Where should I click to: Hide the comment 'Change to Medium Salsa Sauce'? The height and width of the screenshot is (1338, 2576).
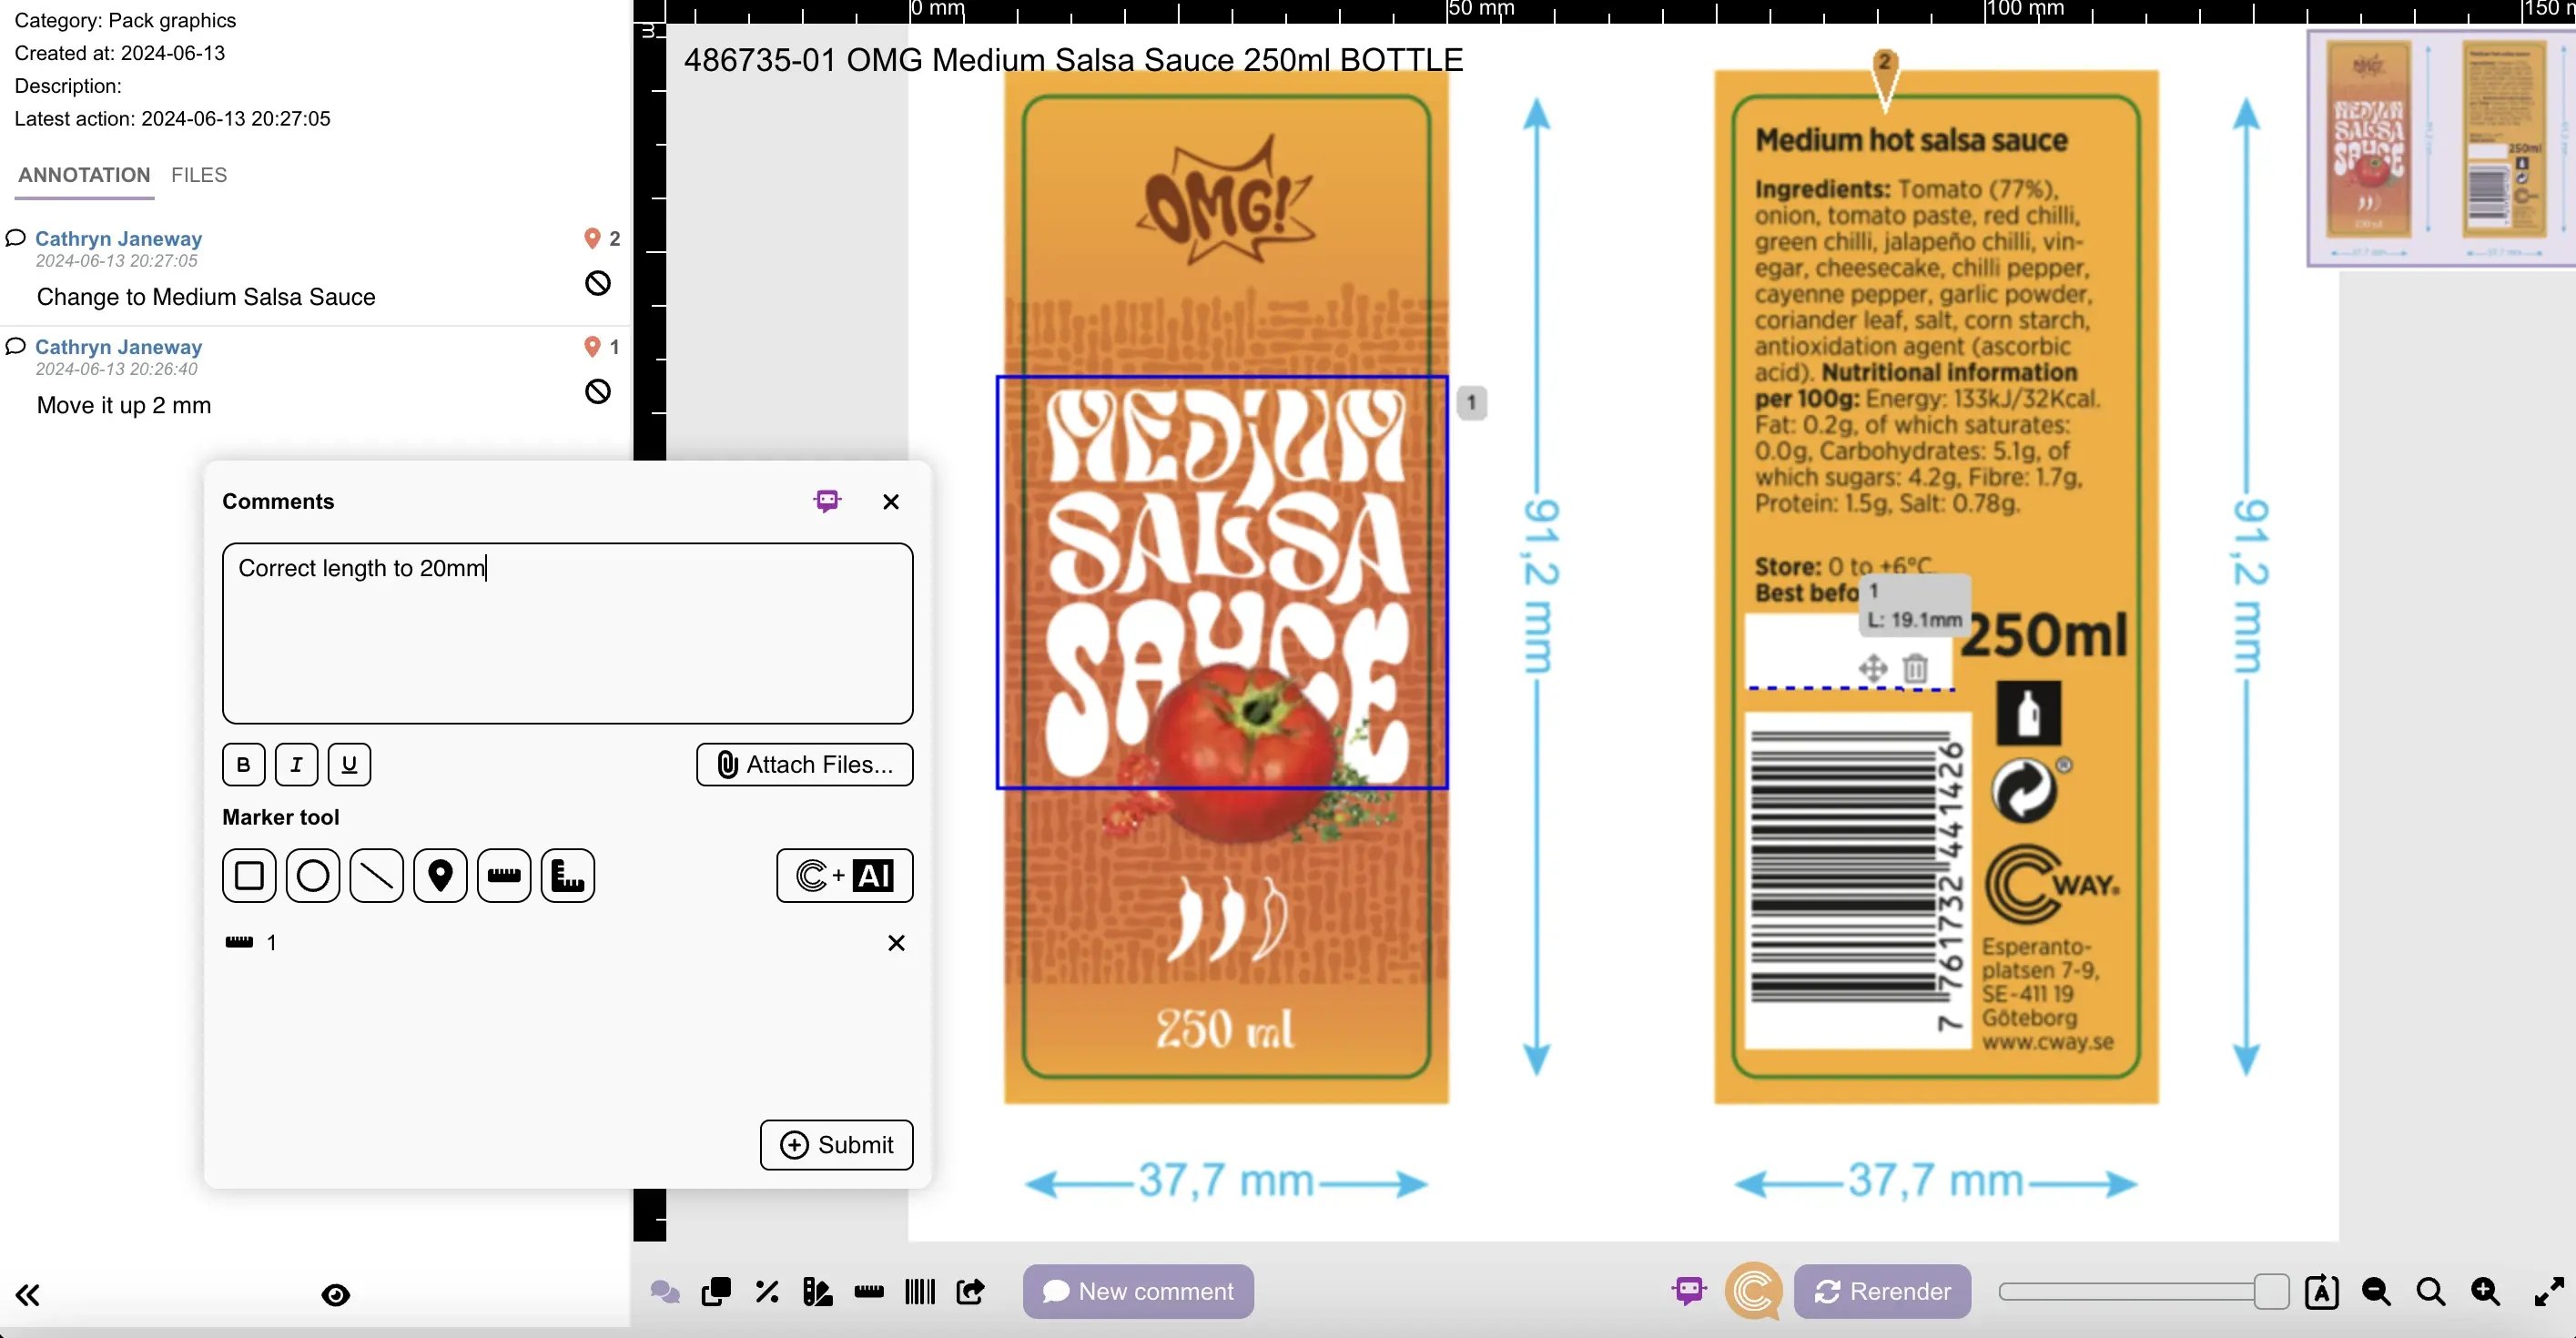(597, 283)
